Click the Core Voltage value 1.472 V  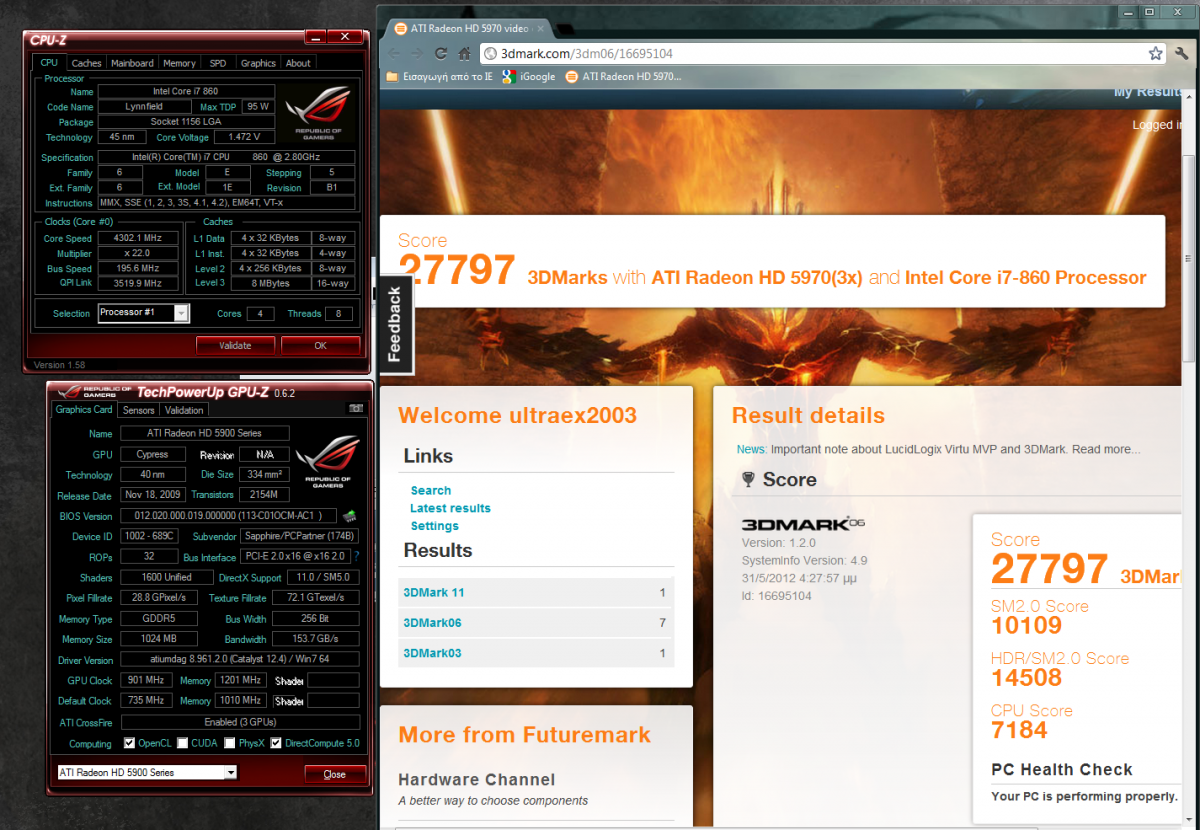click(x=244, y=137)
